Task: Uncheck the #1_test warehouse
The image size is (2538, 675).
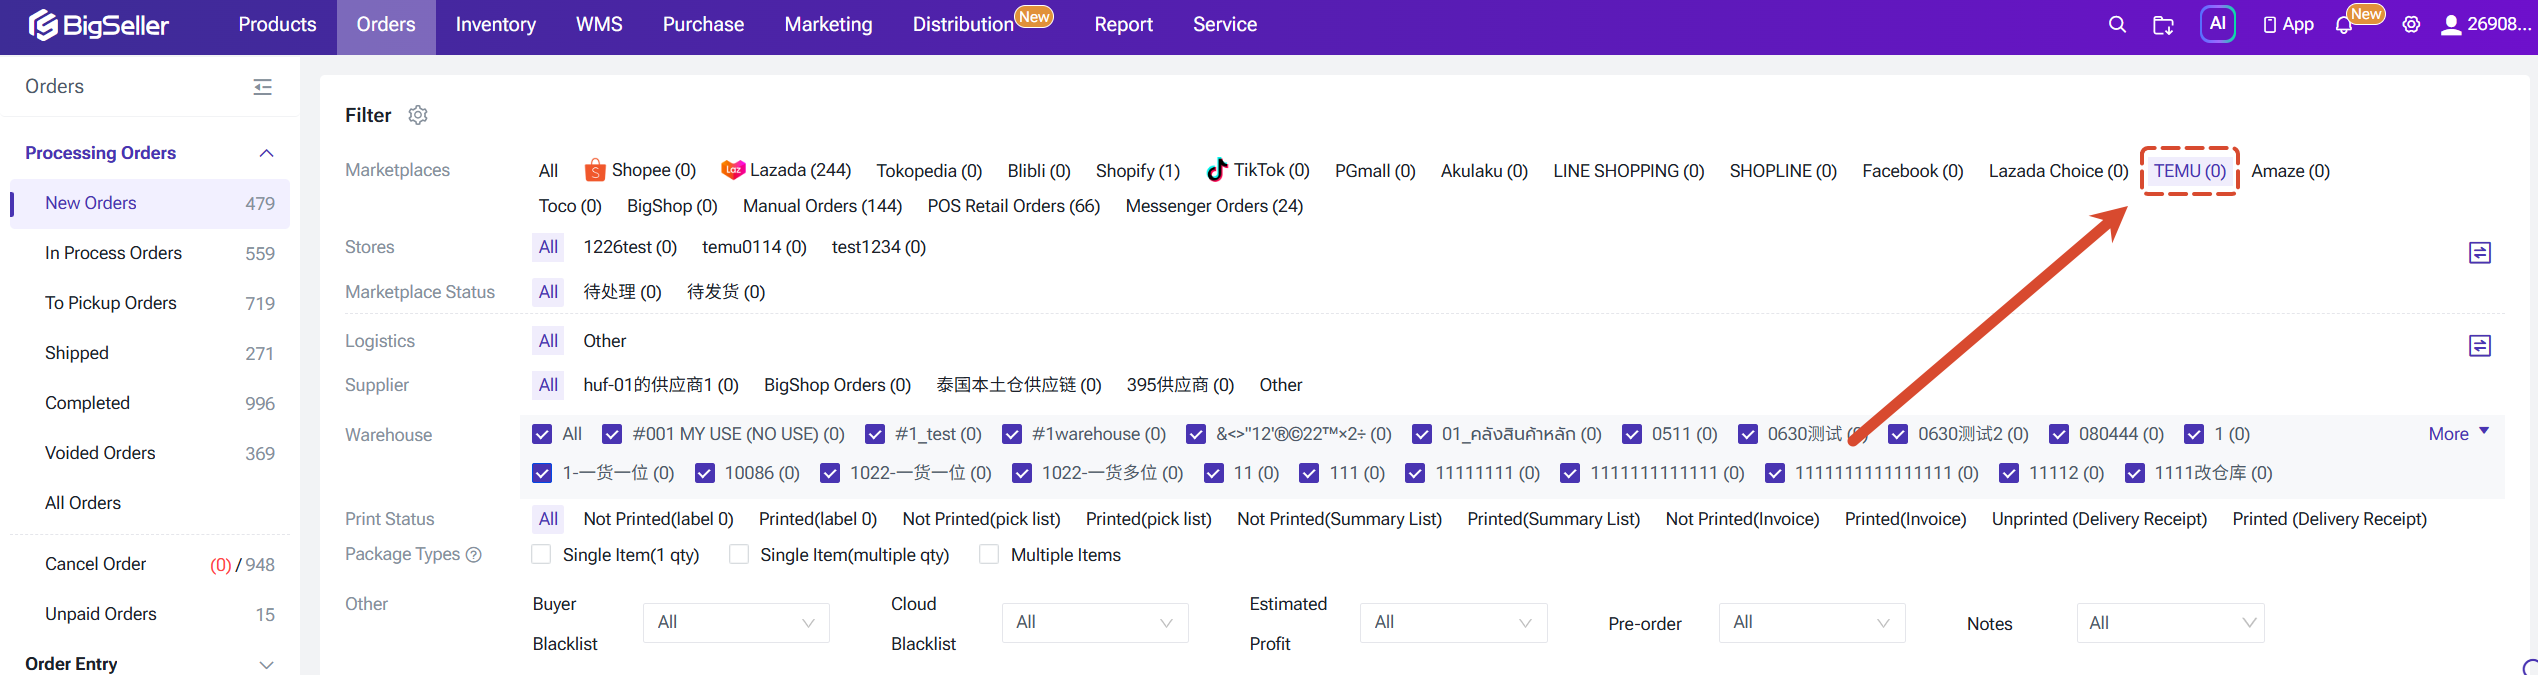Action: point(875,434)
